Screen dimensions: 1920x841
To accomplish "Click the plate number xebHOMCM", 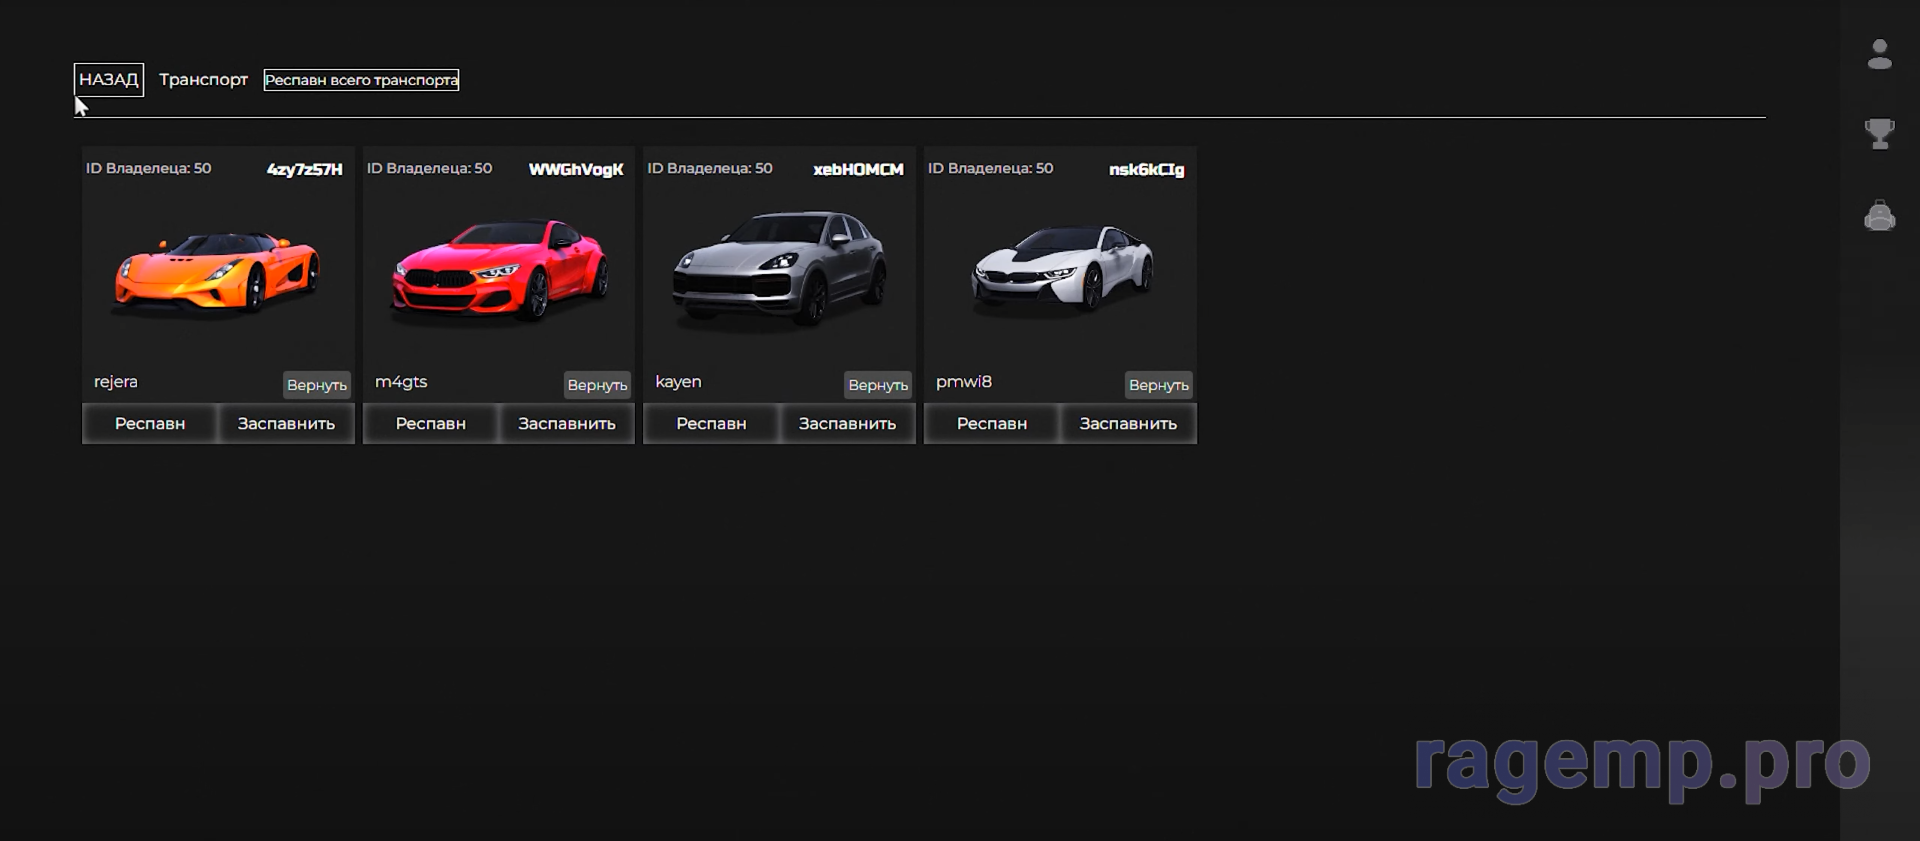I will click(858, 170).
